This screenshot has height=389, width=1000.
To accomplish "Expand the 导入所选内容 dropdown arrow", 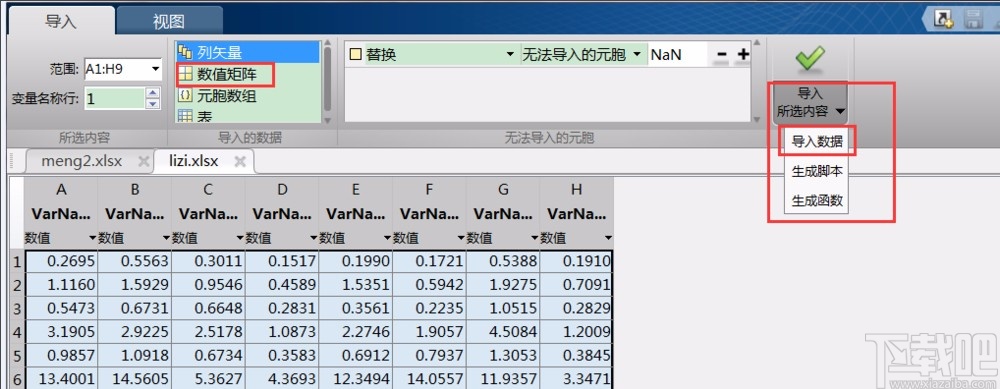I will click(840, 111).
